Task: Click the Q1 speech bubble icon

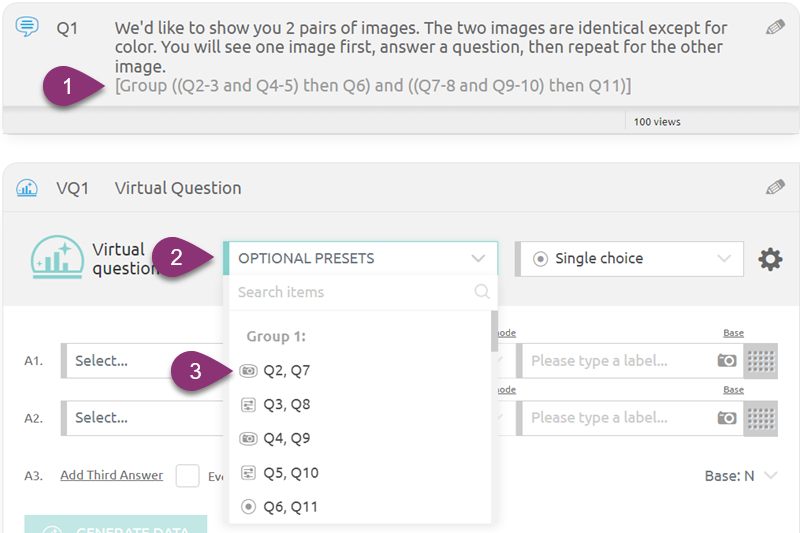Action: (x=27, y=26)
